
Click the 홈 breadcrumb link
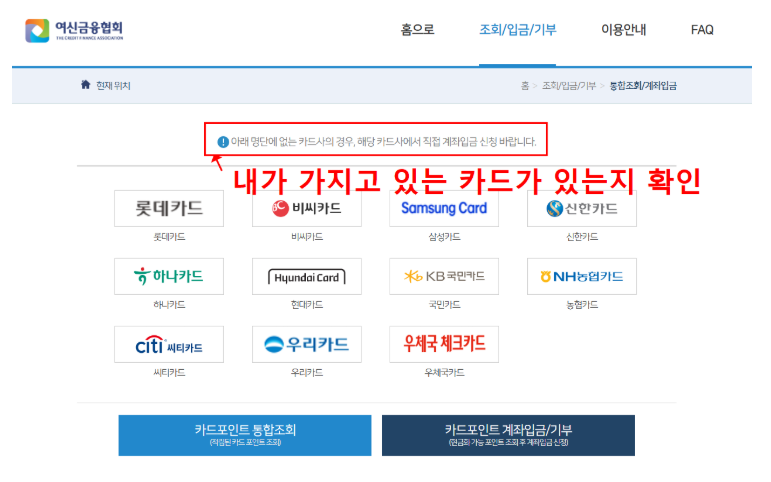point(525,86)
